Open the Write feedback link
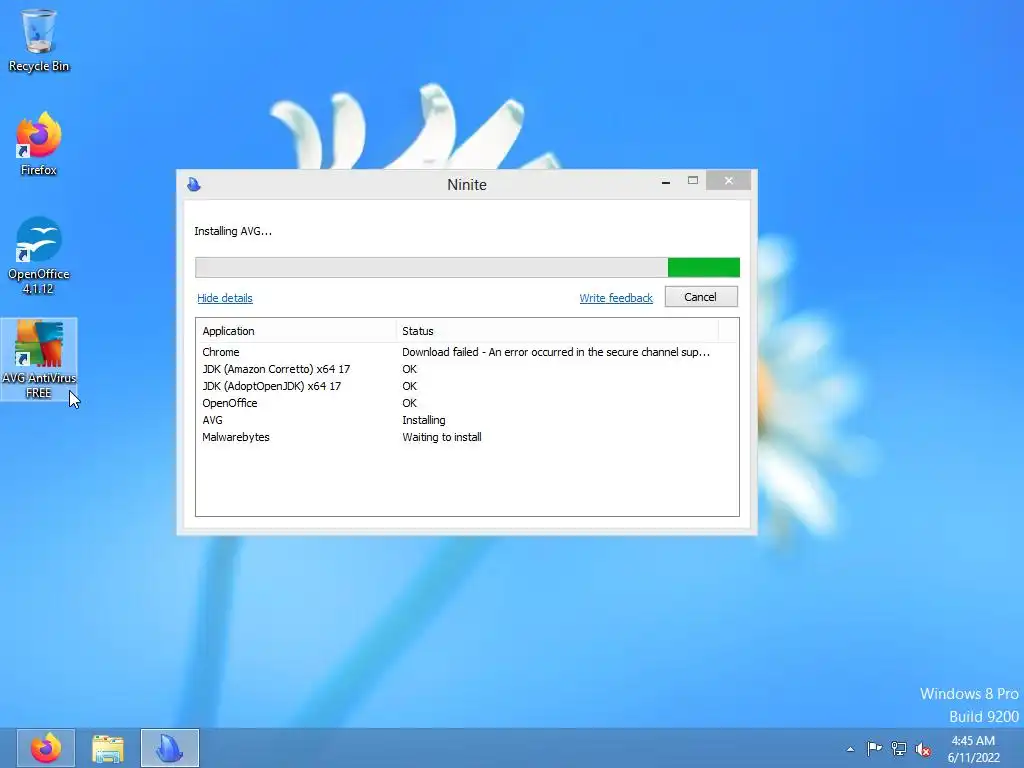 point(616,298)
